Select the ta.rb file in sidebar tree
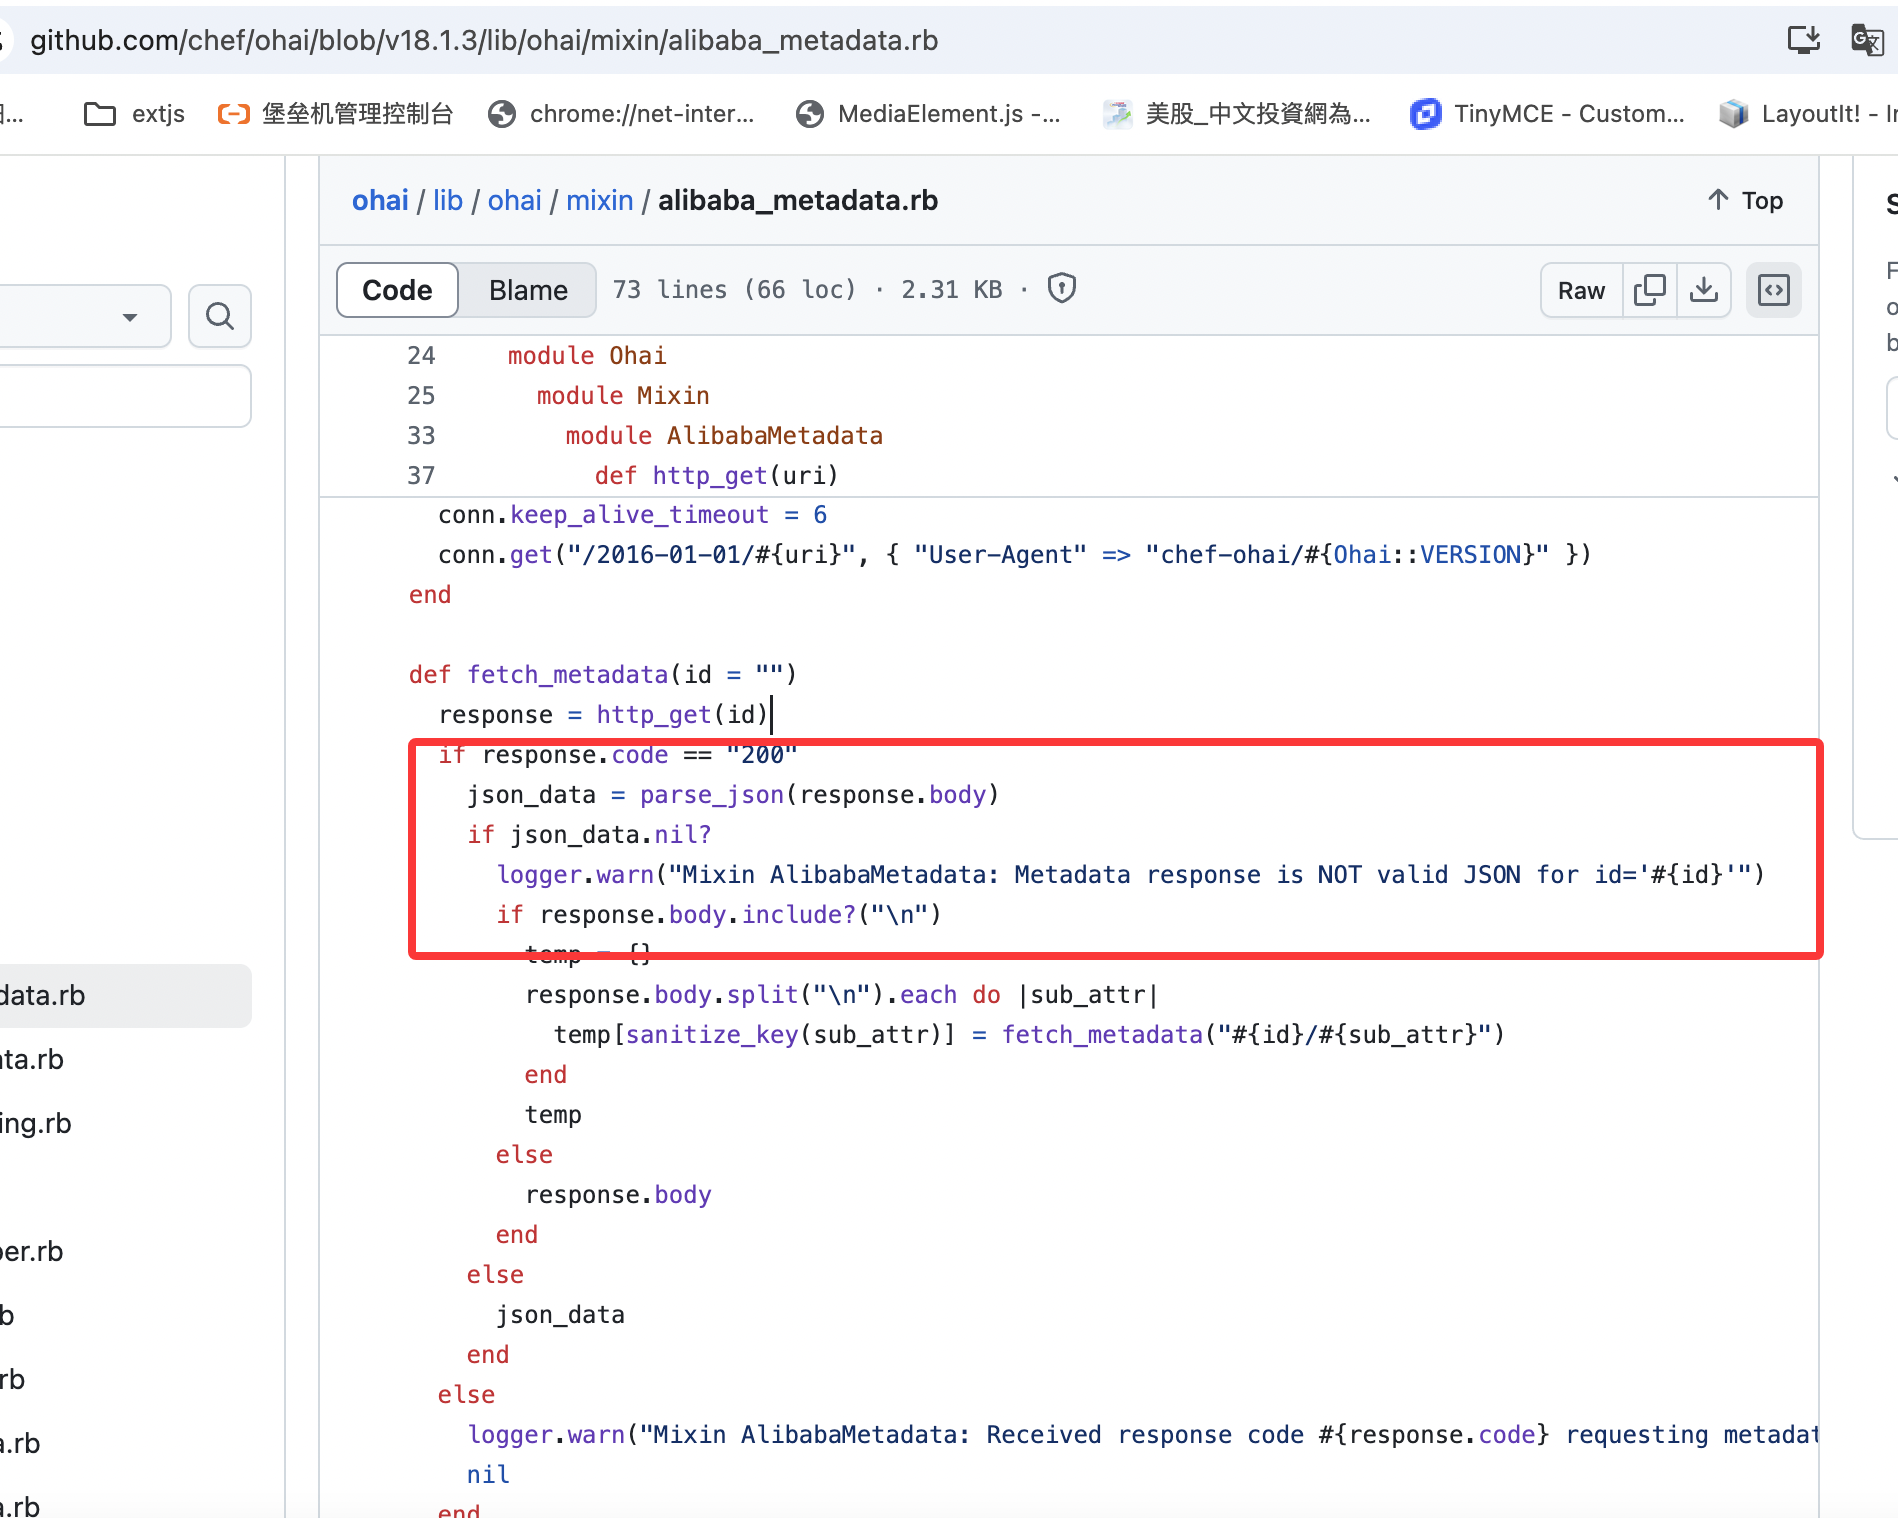 tap(32, 1060)
